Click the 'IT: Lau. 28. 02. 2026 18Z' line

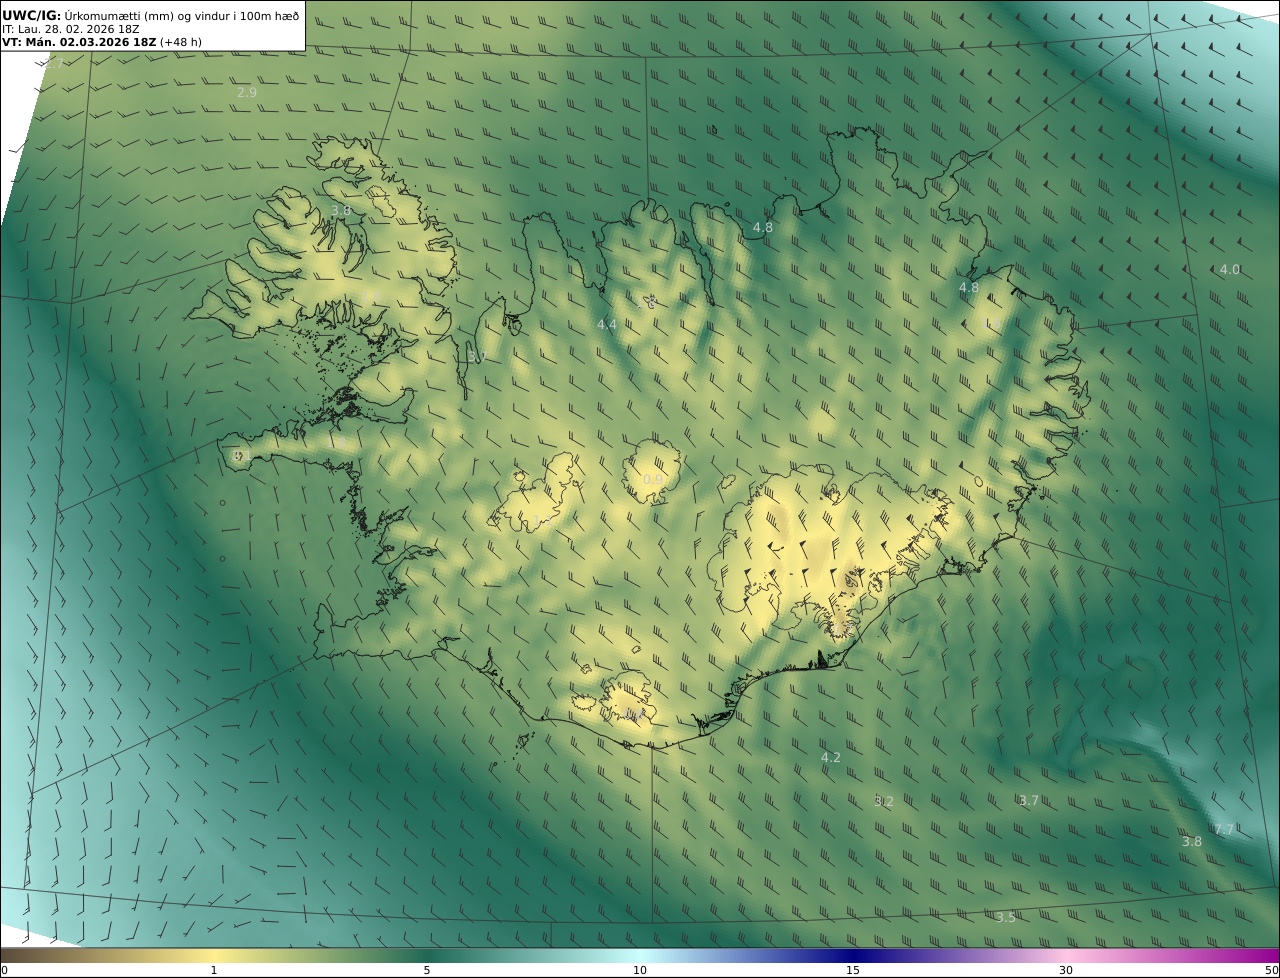pyautogui.click(x=70, y=29)
